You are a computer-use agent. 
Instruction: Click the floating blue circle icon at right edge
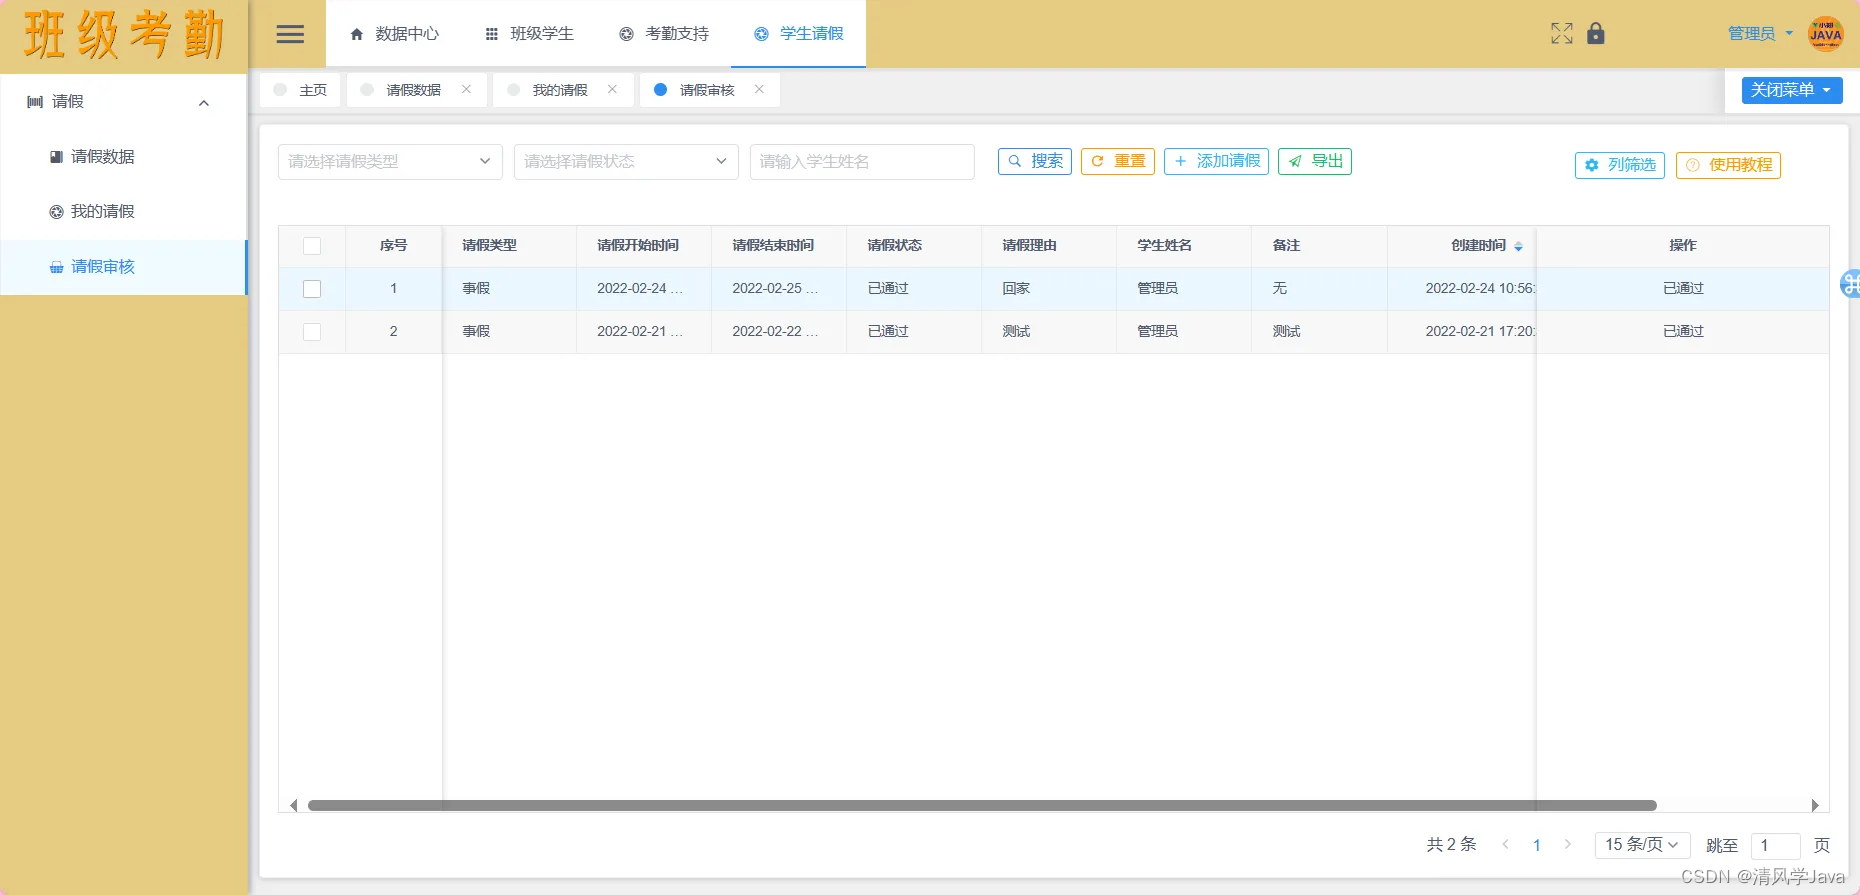(x=1850, y=284)
